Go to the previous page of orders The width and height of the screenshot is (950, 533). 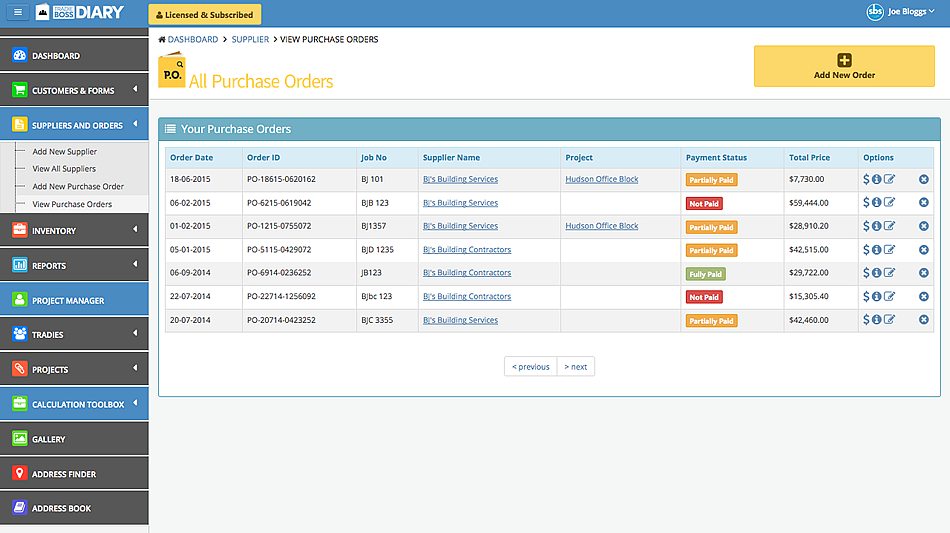tap(530, 366)
